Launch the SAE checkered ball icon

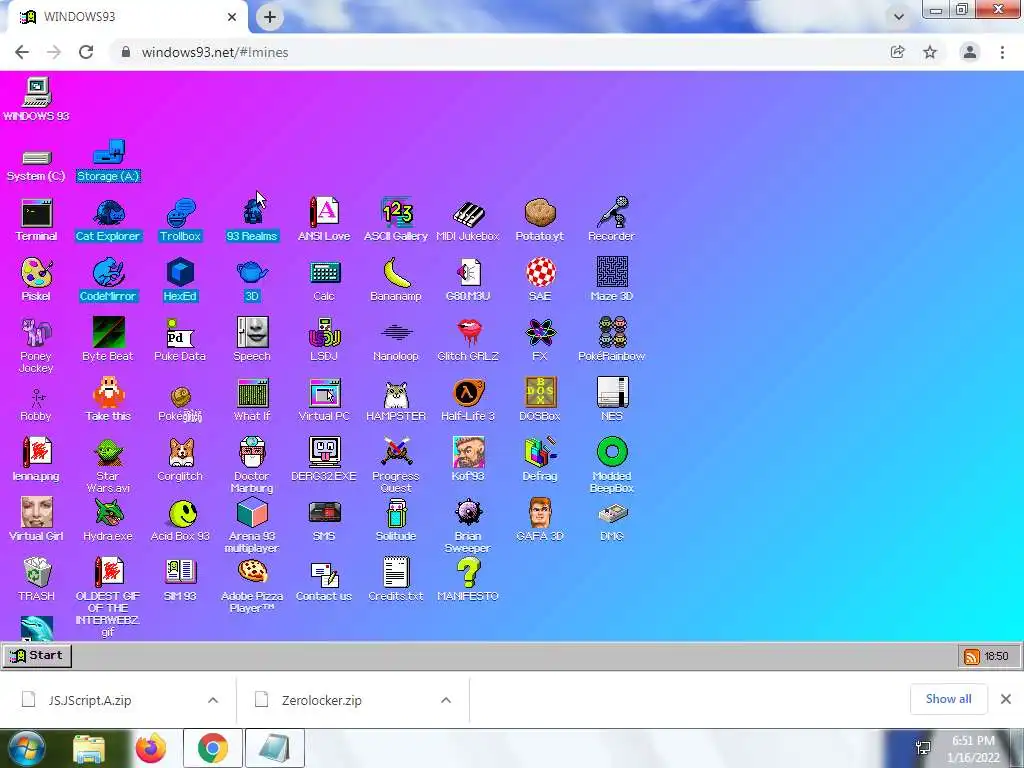point(539,273)
